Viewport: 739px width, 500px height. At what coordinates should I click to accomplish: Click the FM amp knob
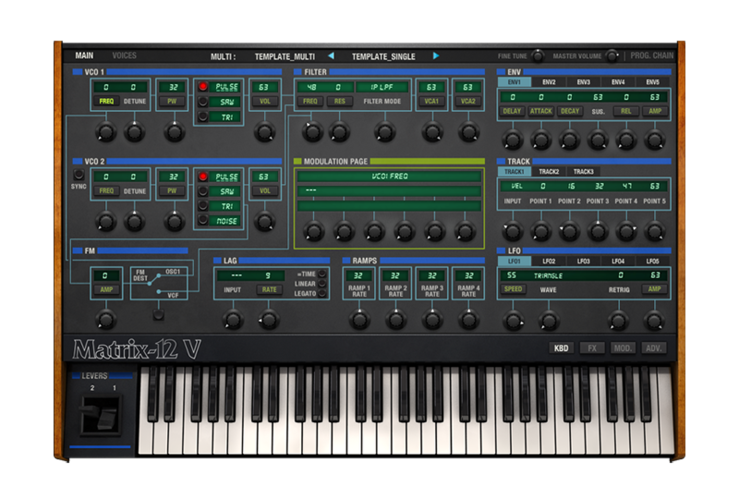[x=106, y=320]
